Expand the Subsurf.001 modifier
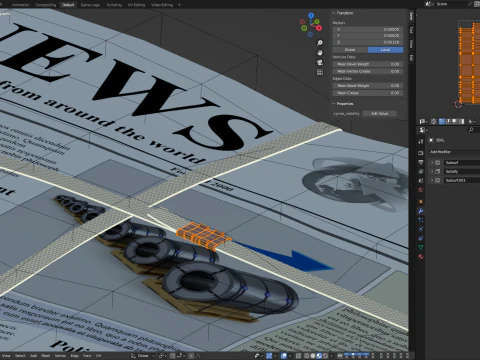 pyautogui.click(x=432, y=180)
